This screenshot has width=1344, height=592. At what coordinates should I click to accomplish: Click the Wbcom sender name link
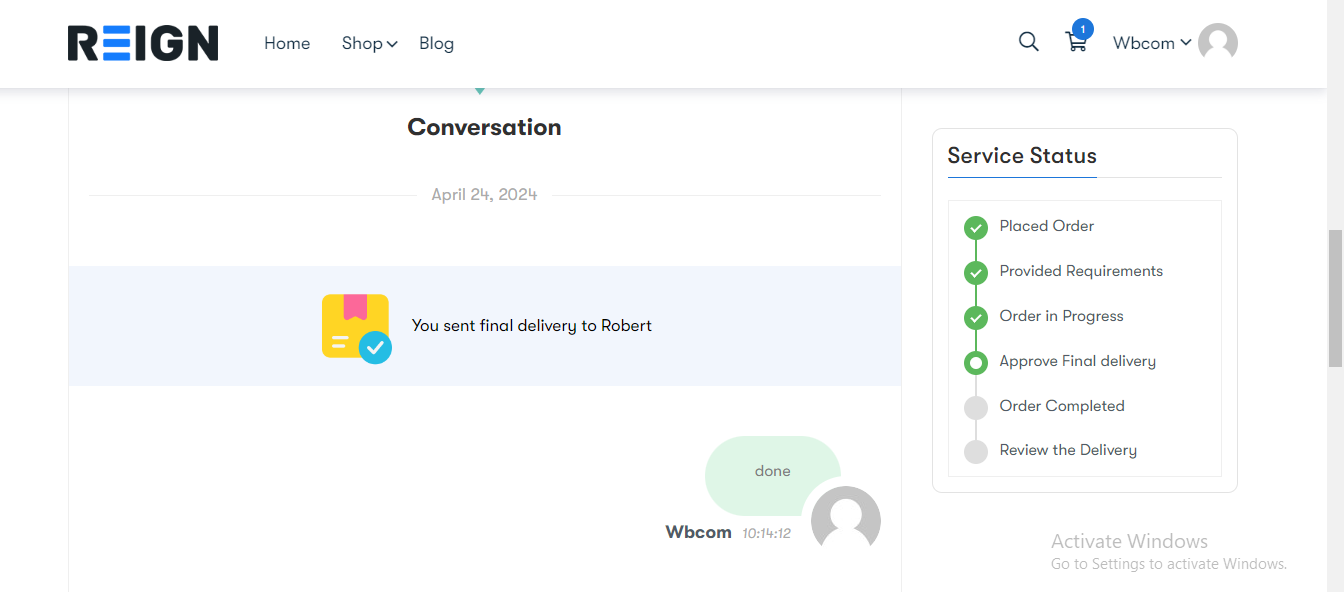point(698,532)
